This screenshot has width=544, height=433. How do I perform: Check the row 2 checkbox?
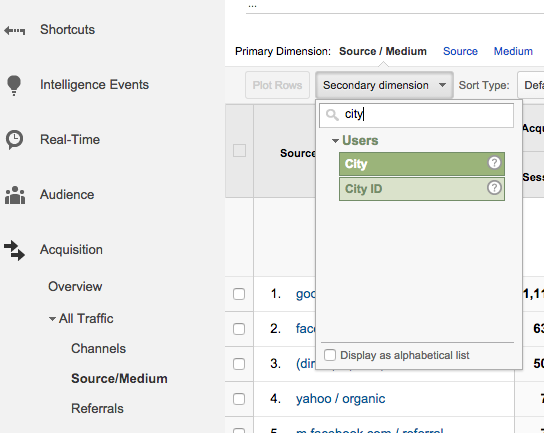pos(239,329)
